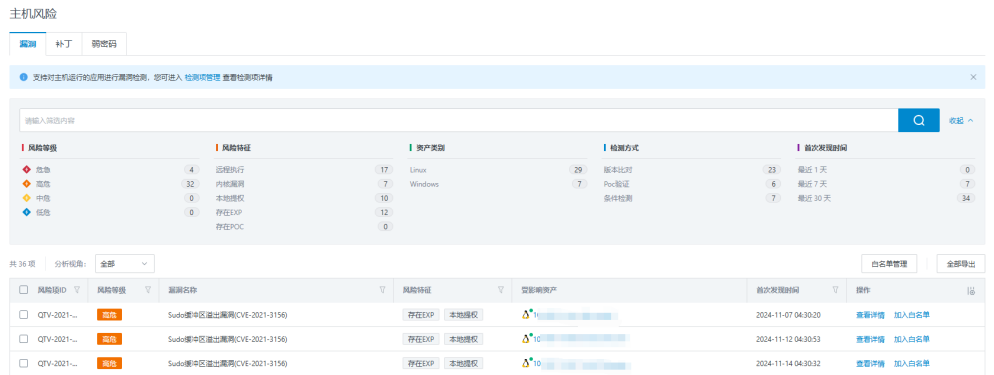Image resolution: width=994 pixels, height=375 pixels.
Task: Open the 分析视角 dropdown showing 全部
Action: (x=125, y=264)
